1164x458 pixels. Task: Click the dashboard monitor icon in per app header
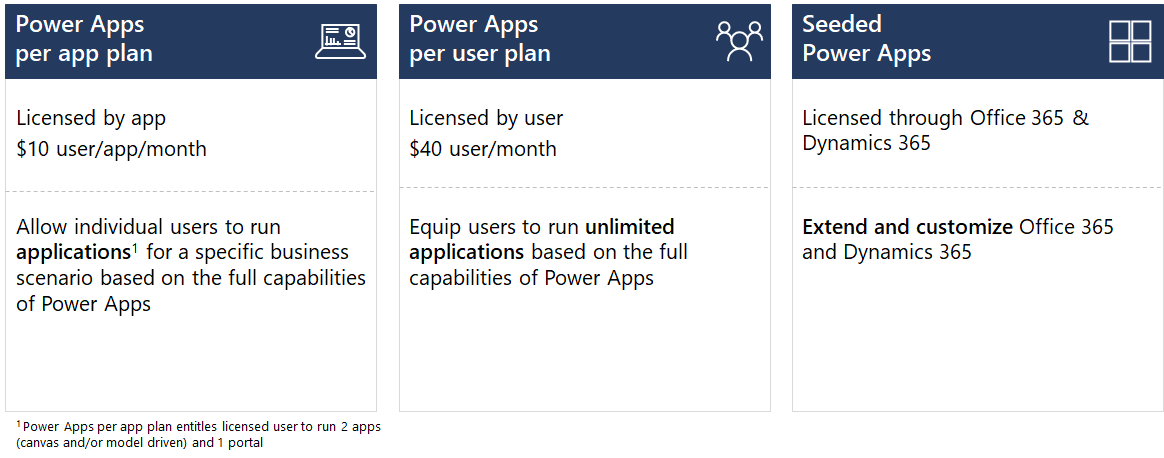click(x=340, y=40)
